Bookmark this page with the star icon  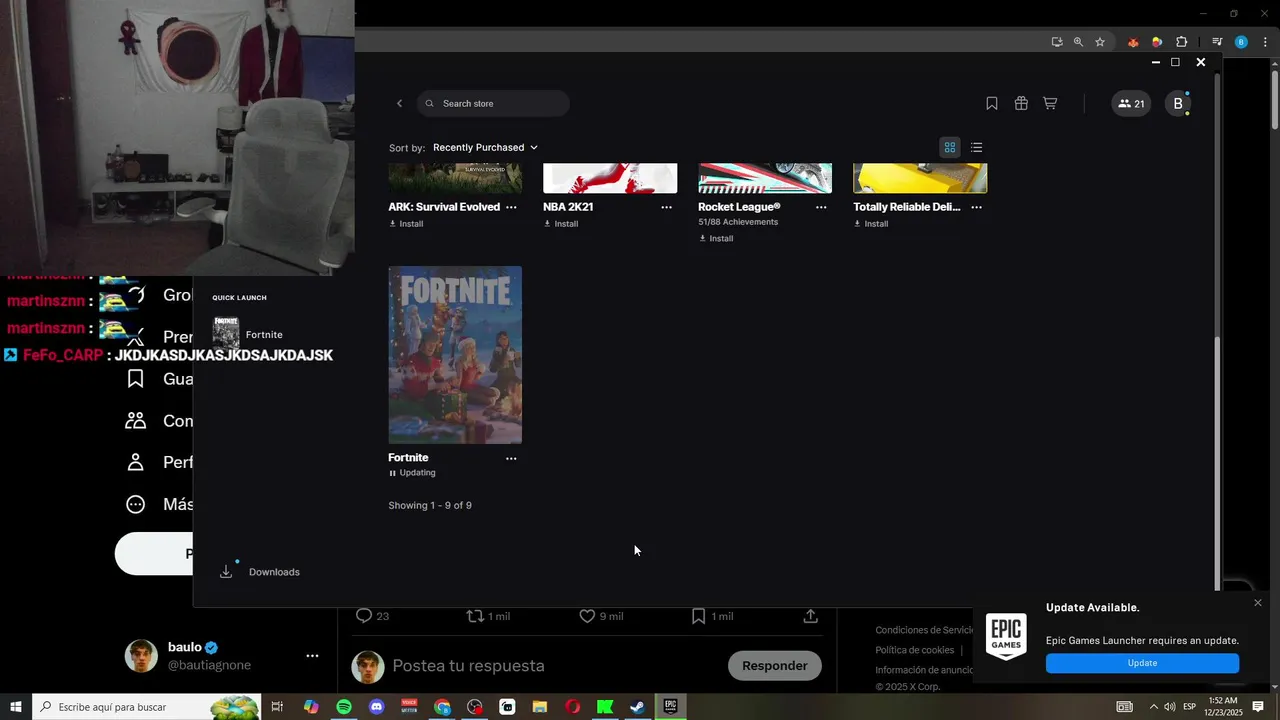pyautogui.click(x=1100, y=42)
